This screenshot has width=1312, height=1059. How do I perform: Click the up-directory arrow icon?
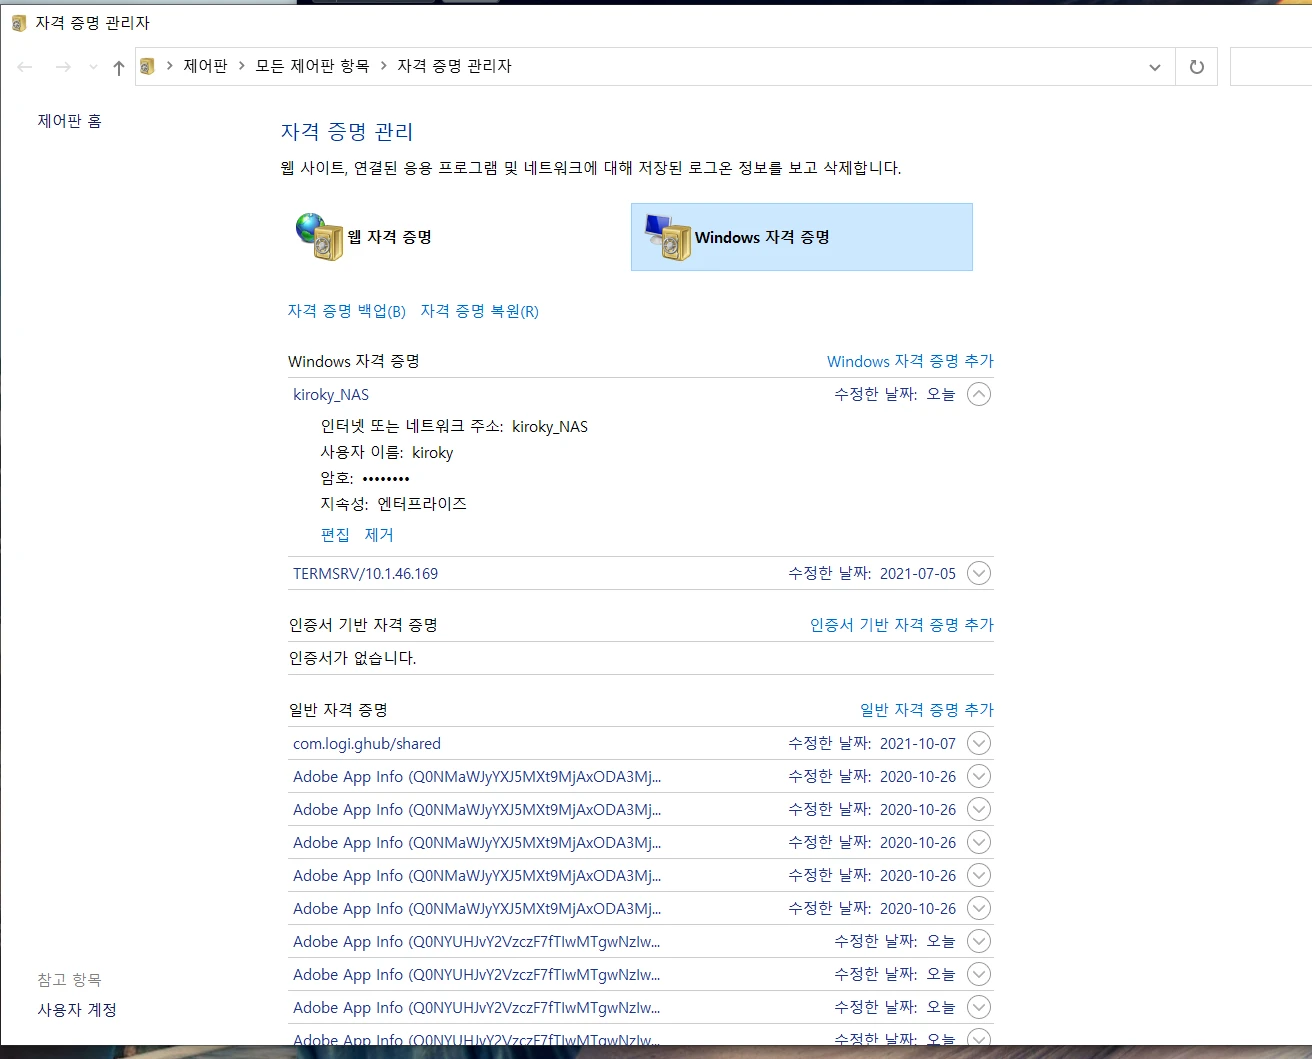(x=119, y=67)
